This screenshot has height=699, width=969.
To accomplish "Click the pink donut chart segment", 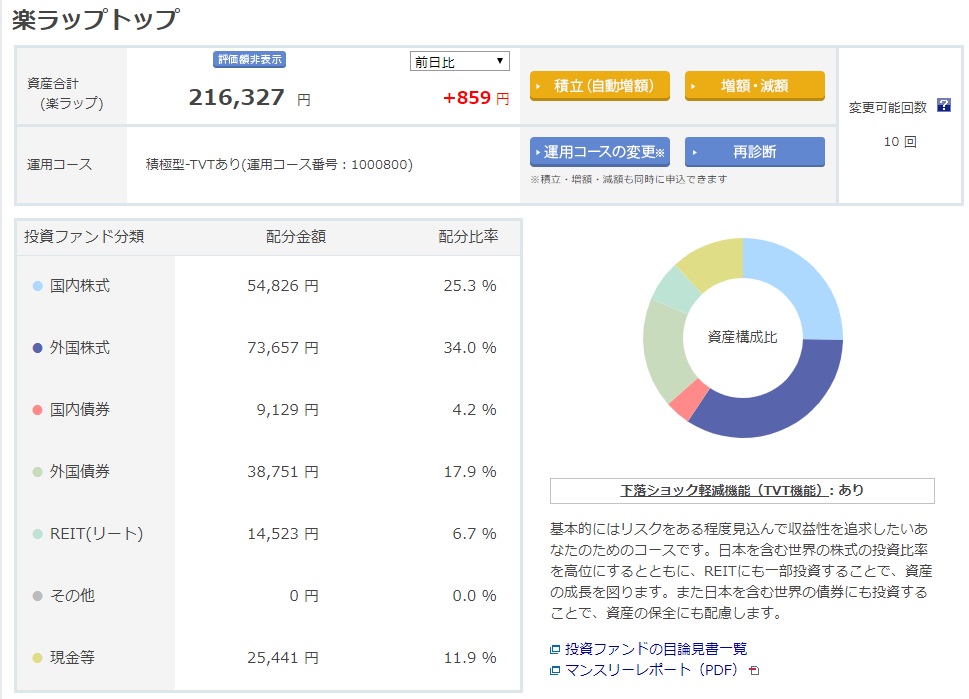I will click(x=688, y=400).
